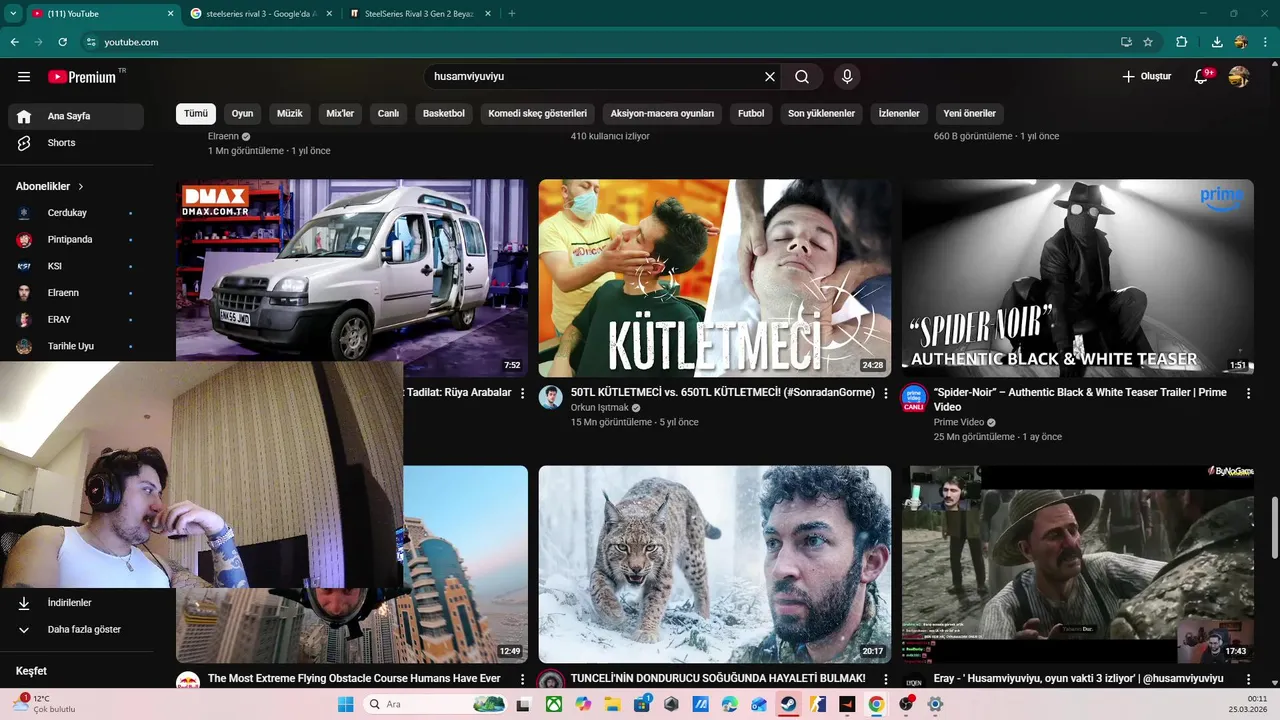Click the page vertical scrollbar thumb

pyautogui.click(x=1273, y=528)
